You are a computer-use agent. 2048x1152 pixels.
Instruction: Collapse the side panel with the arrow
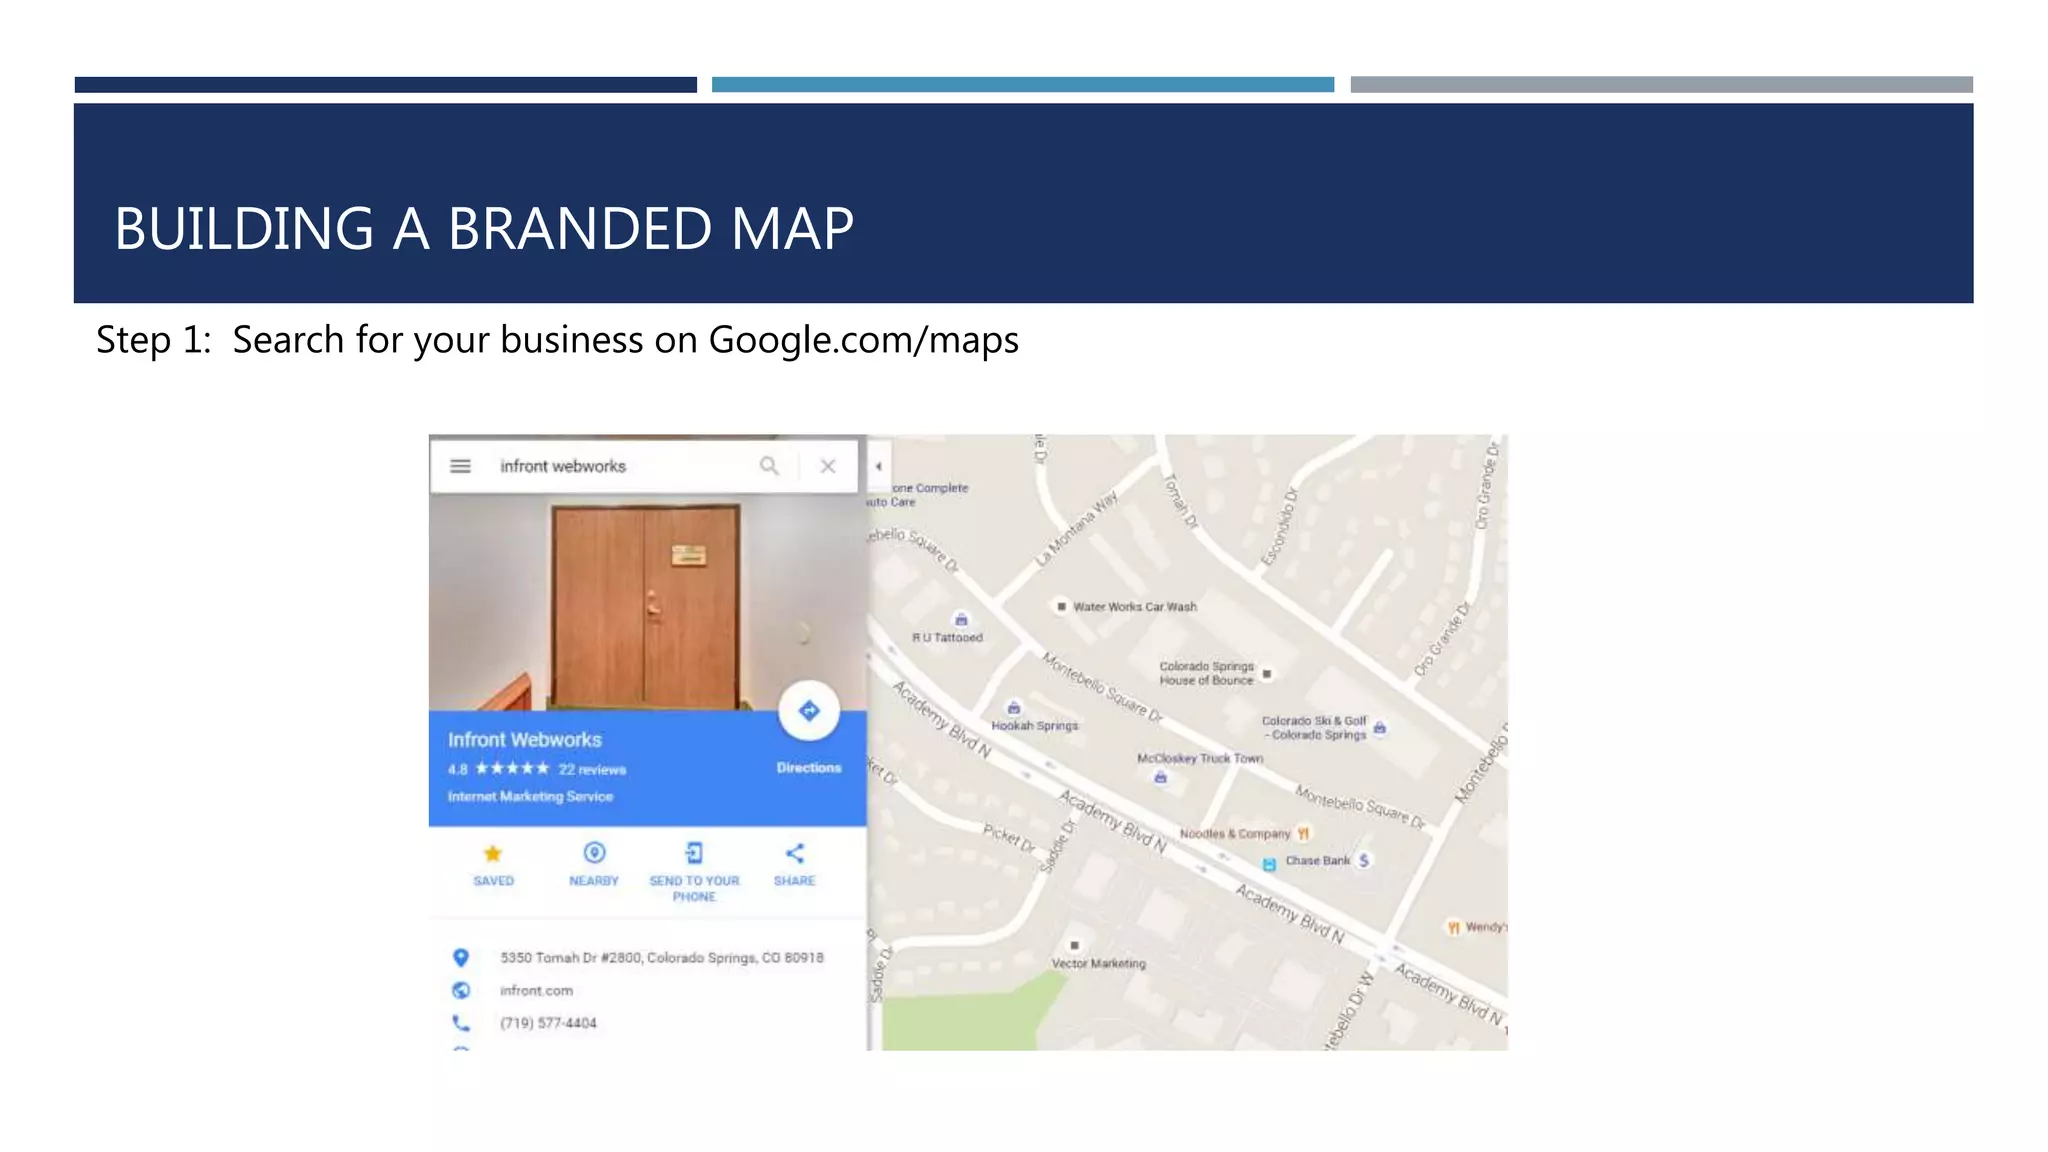pyautogui.click(x=878, y=466)
